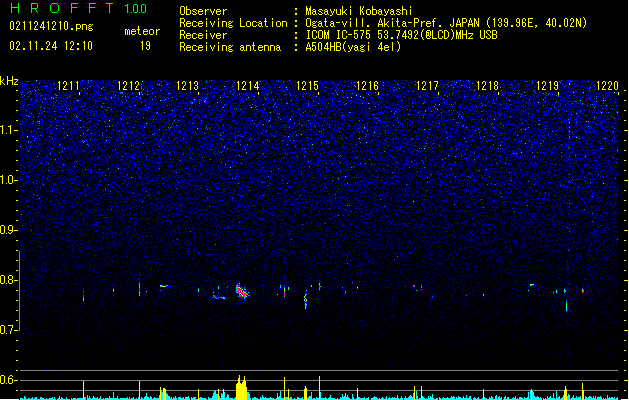Click the kHz axis unit label
Image resolution: width=629 pixels, height=400 pixels.
pyautogui.click(x=9, y=81)
